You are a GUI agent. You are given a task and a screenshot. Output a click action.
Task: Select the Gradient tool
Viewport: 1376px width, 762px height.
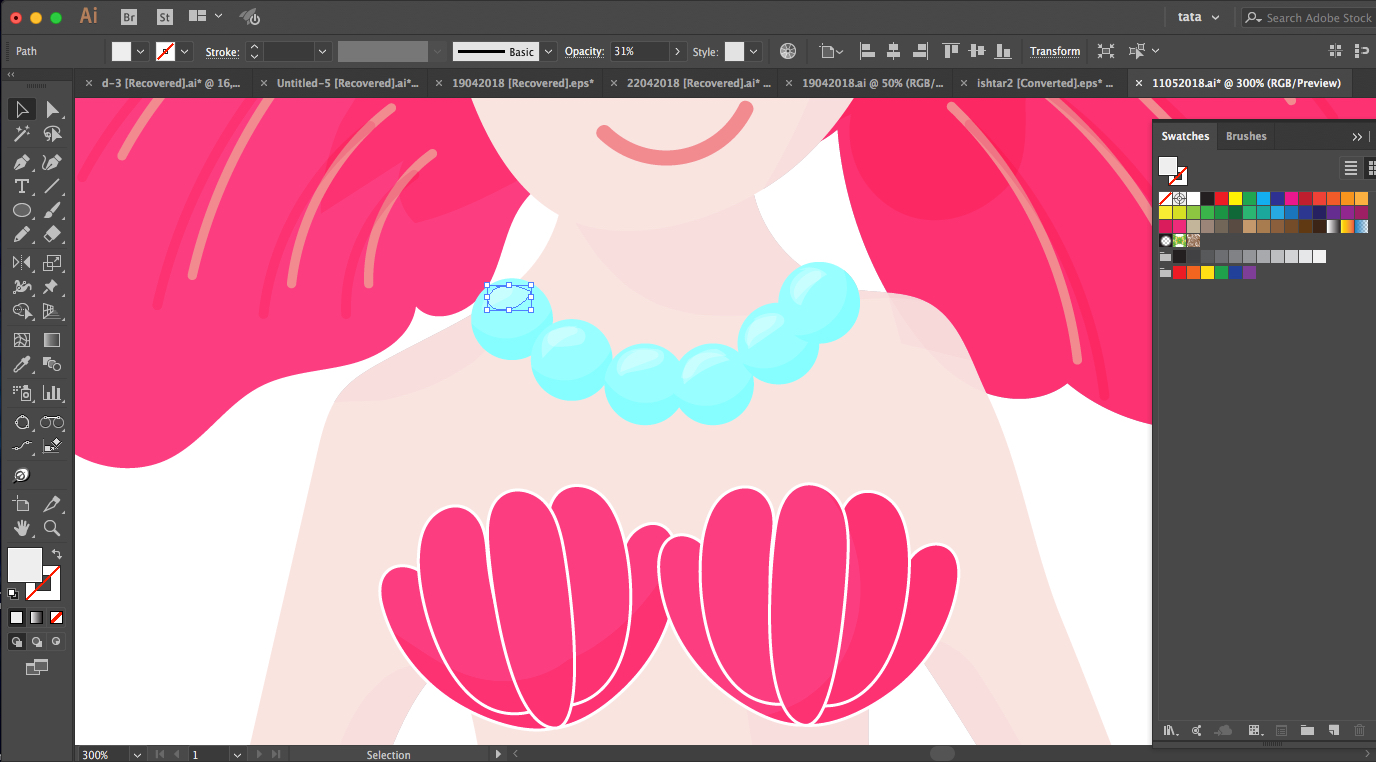pos(53,340)
